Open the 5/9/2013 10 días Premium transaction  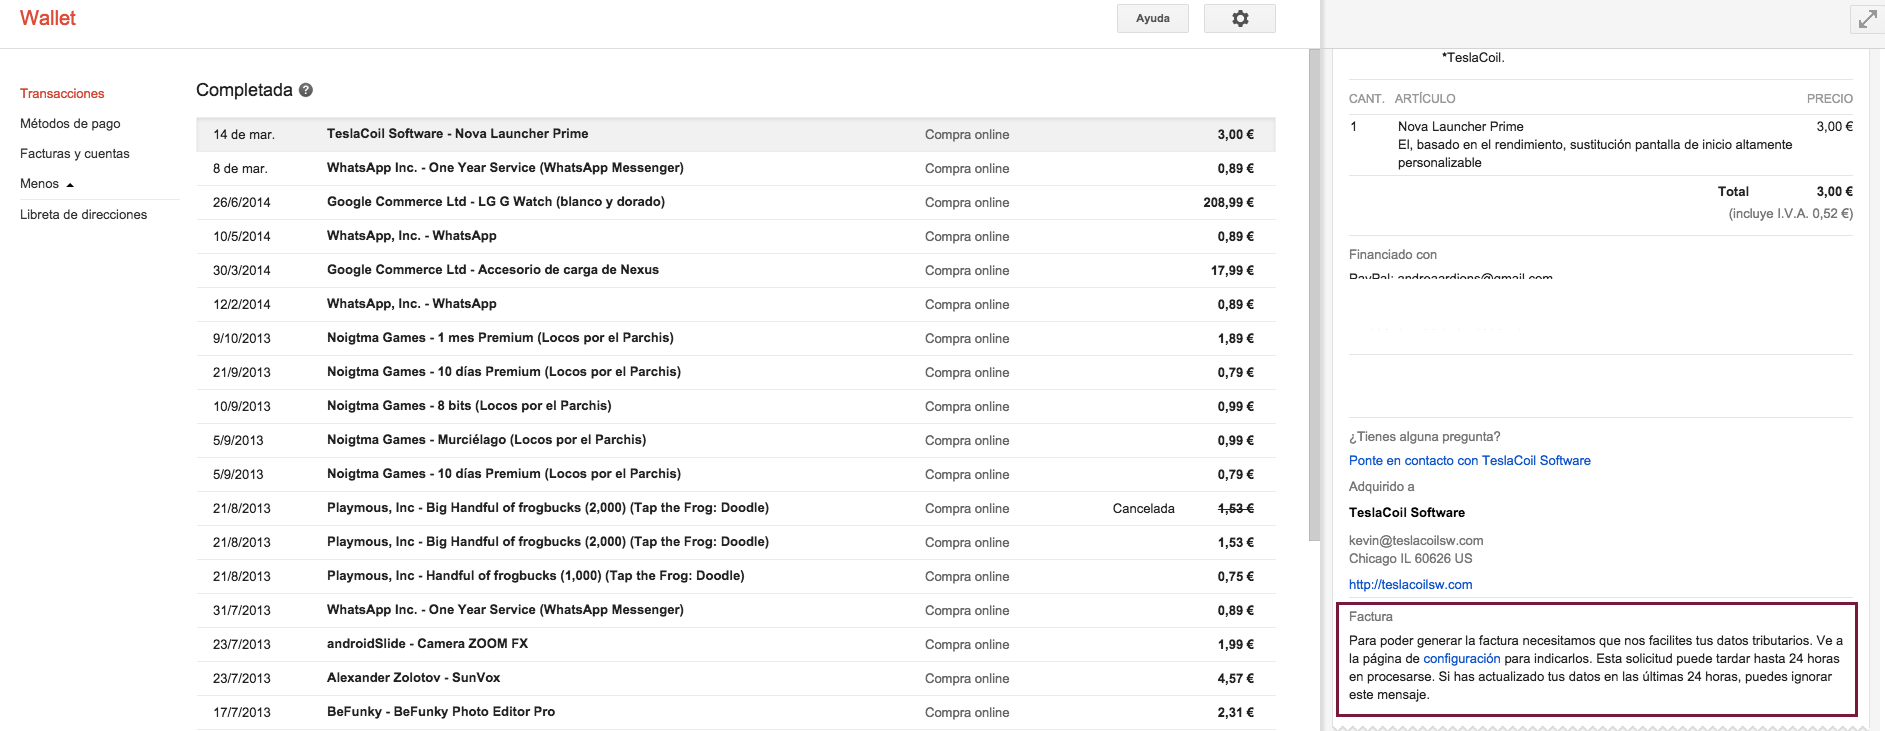coord(736,474)
